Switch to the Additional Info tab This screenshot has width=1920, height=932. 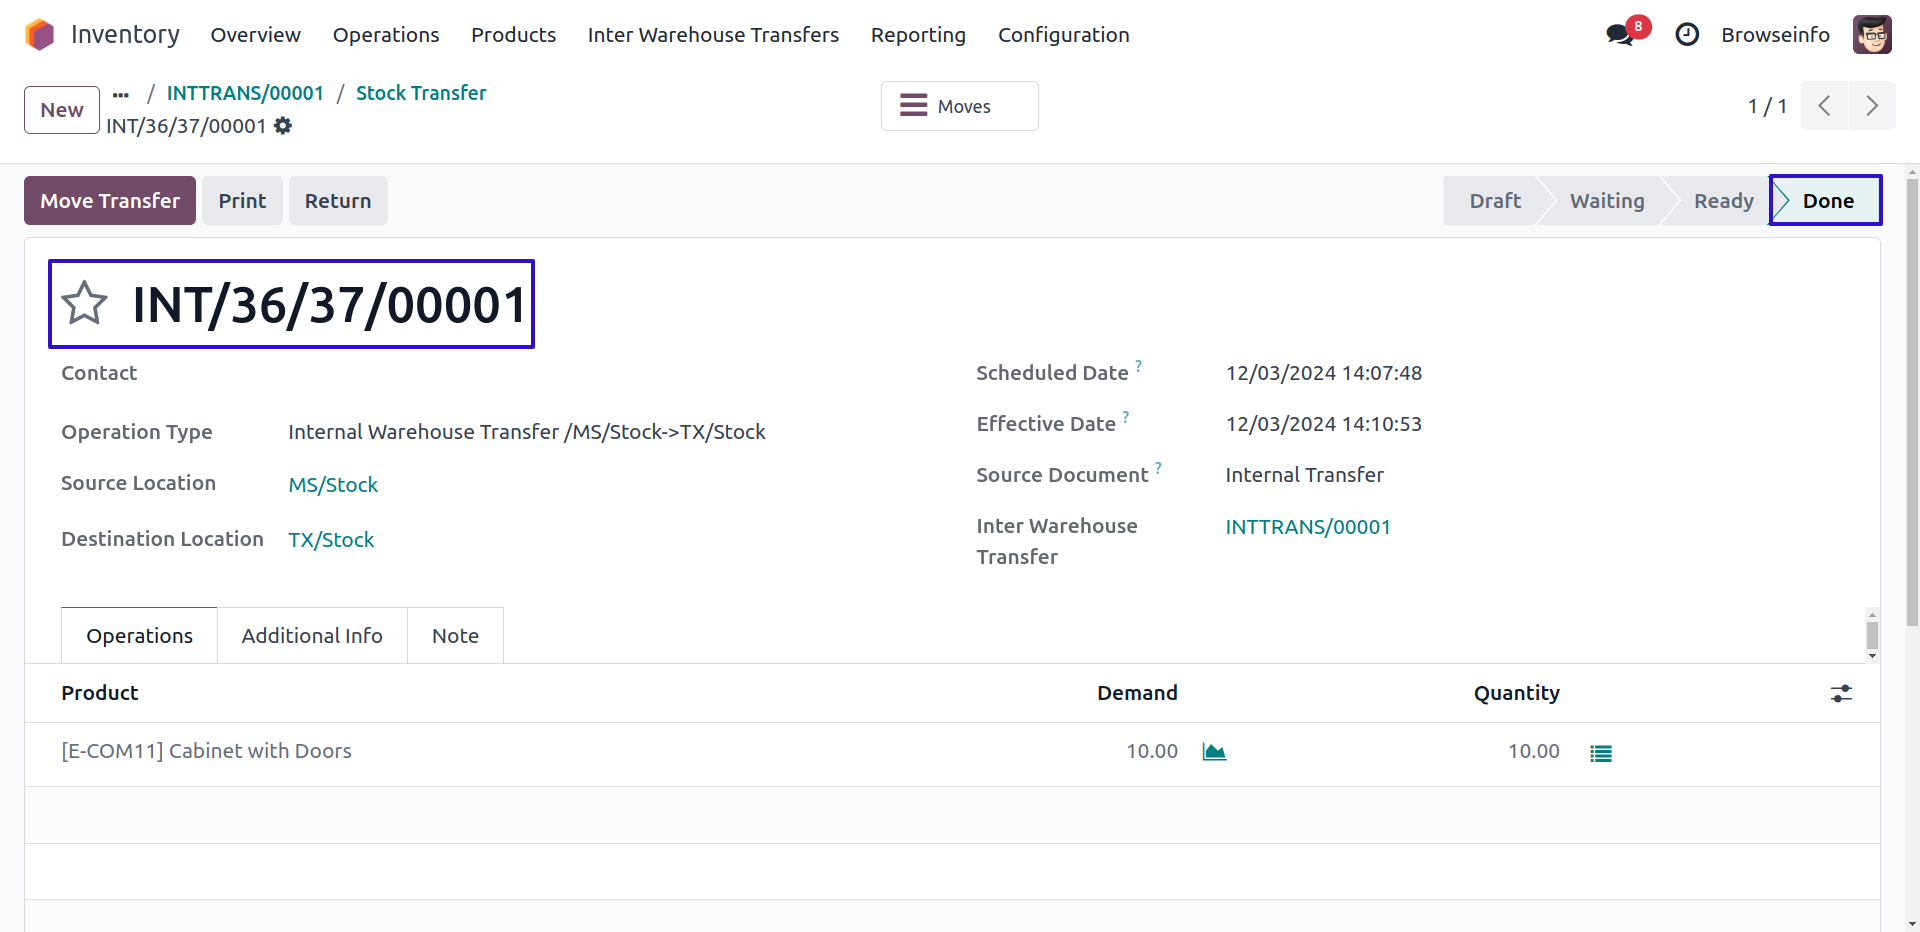click(312, 636)
